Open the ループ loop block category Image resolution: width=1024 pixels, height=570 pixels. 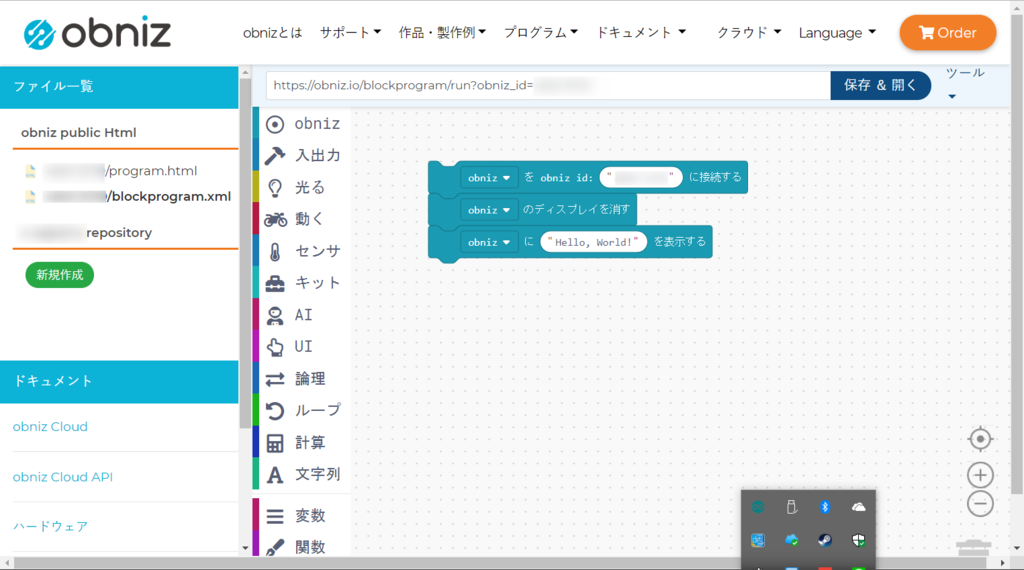pyautogui.click(x=304, y=410)
